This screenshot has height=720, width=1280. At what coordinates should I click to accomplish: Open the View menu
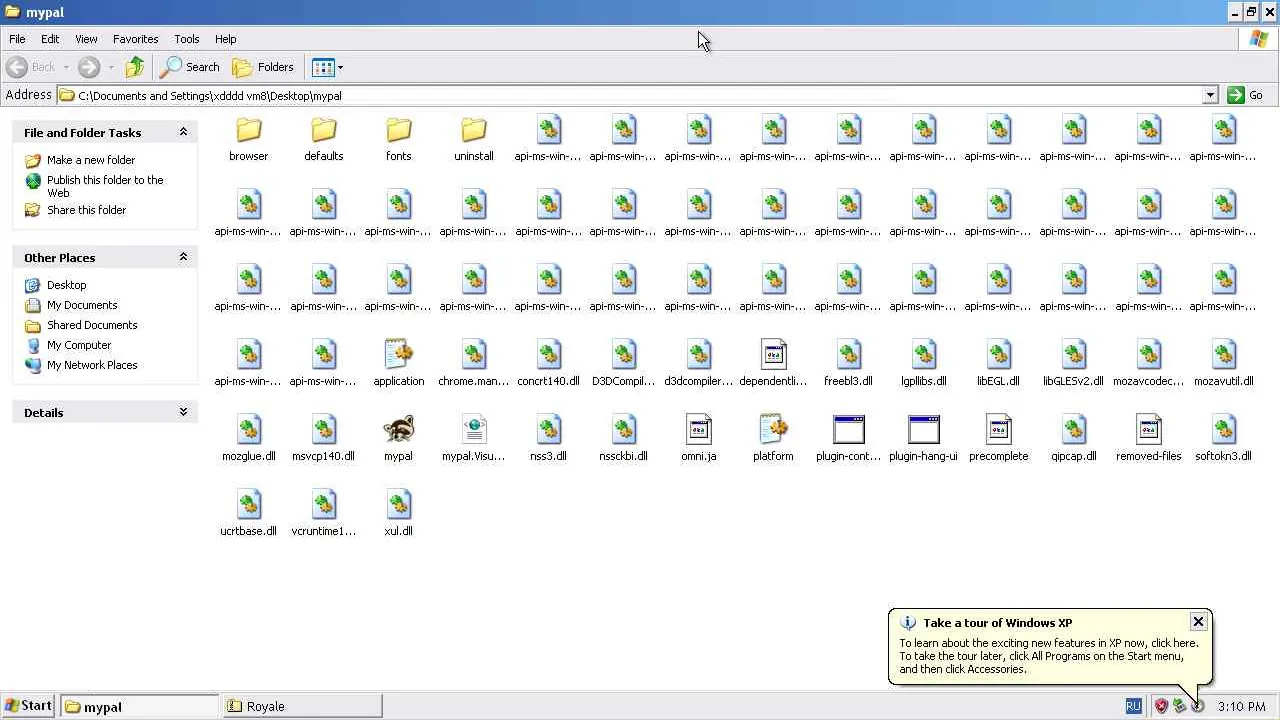click(x=86, y=39)
